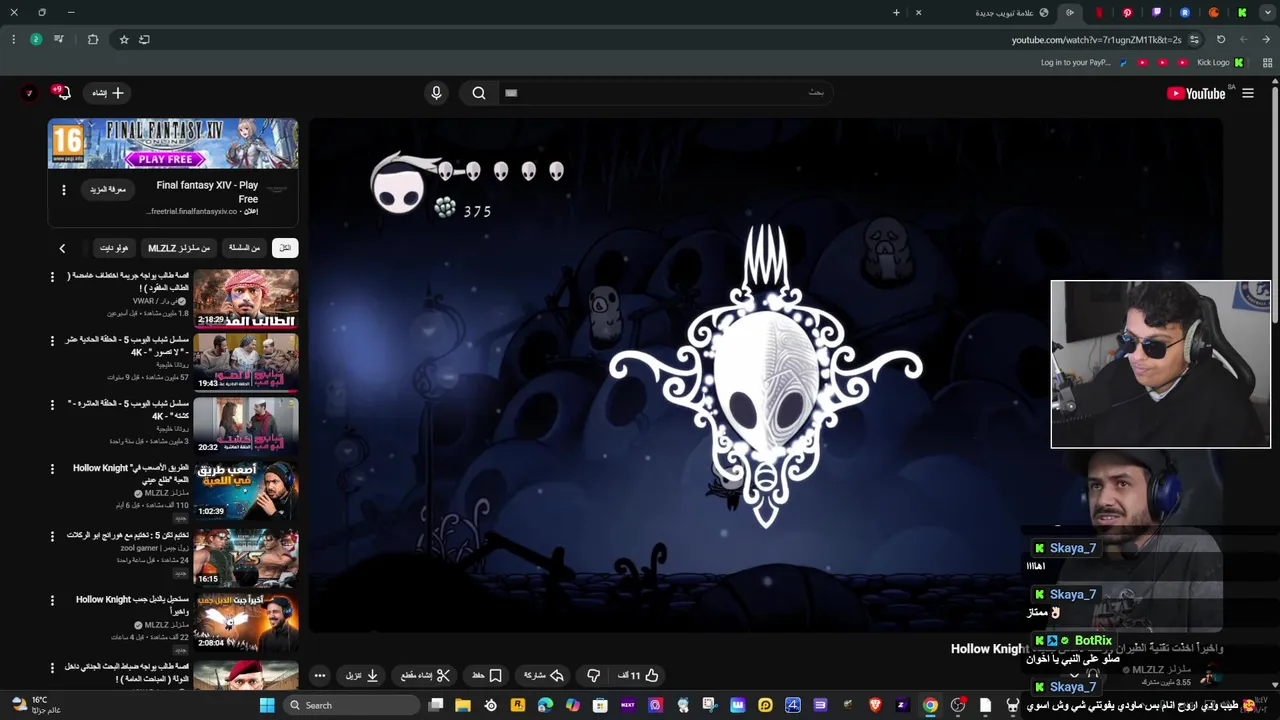1280x720 pixels.
Task: Open Task View on the taskbar
Action: (x=436, y=705)
